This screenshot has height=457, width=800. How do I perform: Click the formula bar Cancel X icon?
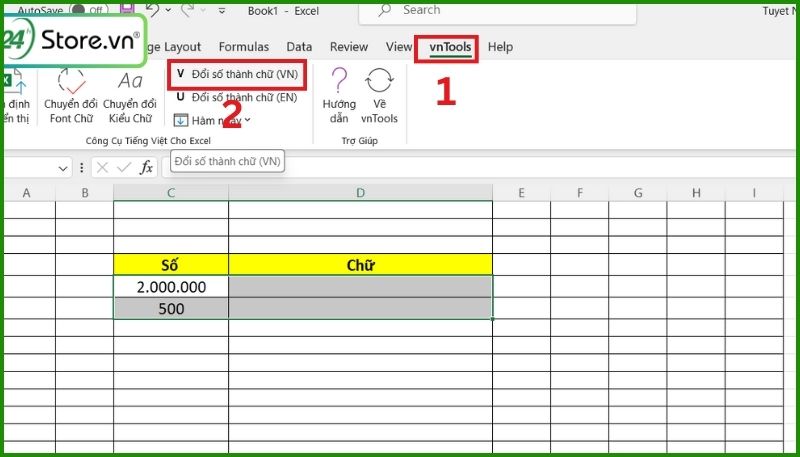103,168
